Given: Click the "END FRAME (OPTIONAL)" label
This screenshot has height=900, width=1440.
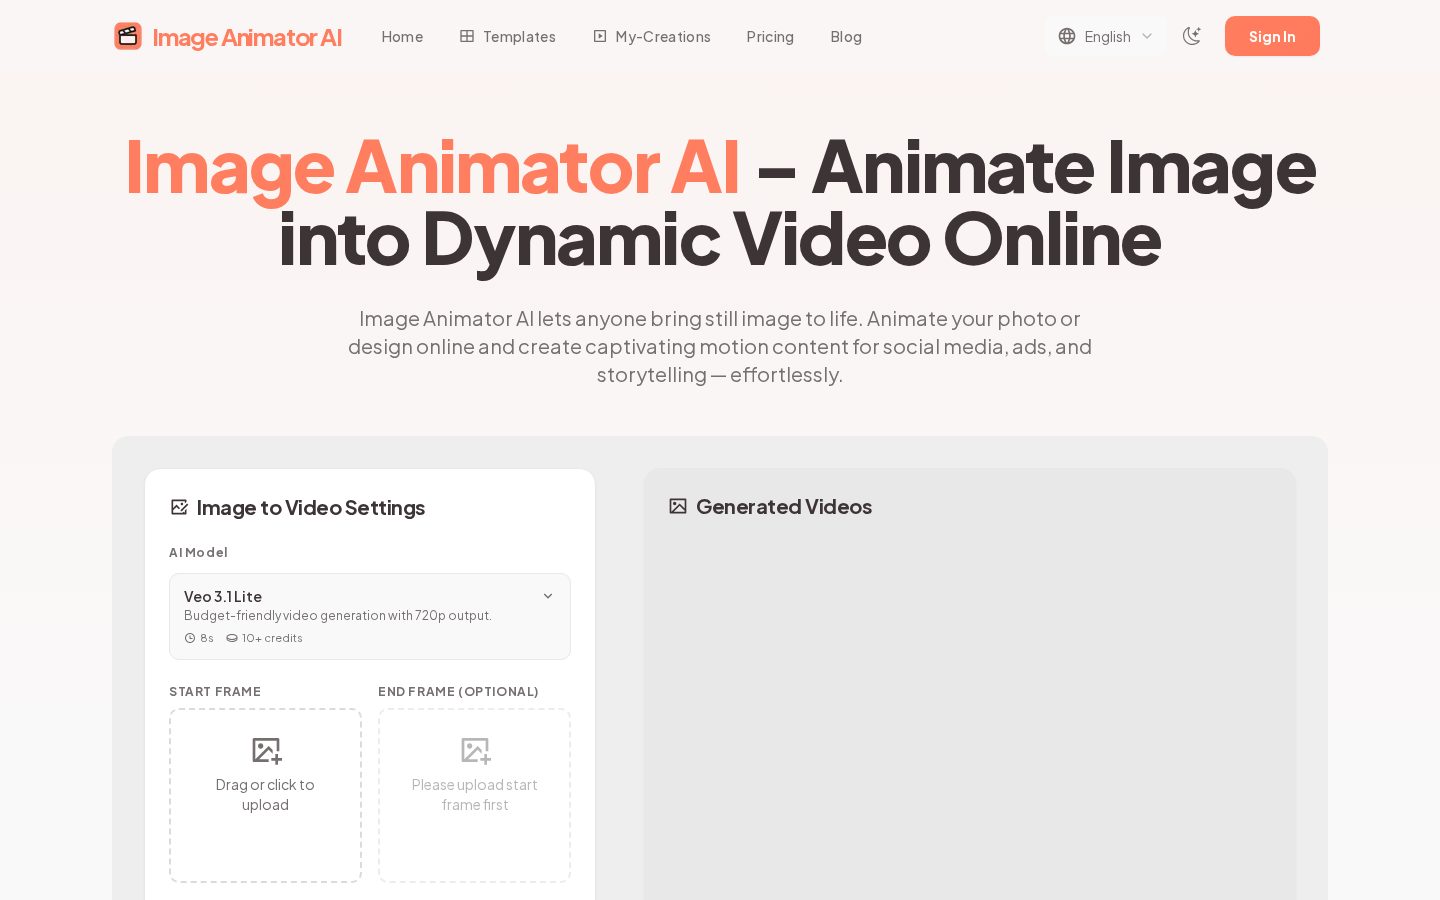Looking at the screenshot, I should pyautogui.click(x=458, y=691).
